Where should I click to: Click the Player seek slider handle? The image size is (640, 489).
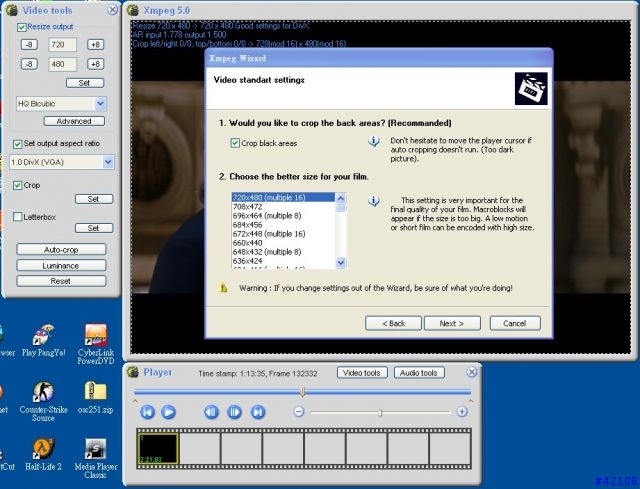(302, 391)
